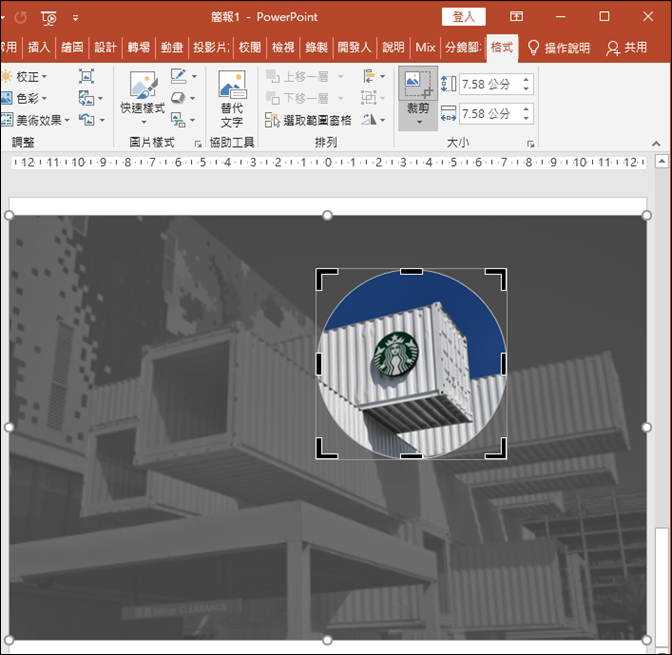Expand the reset picture dropdown arrow
672x655 pixels.
pyautogui.click(x=102, y=120)
